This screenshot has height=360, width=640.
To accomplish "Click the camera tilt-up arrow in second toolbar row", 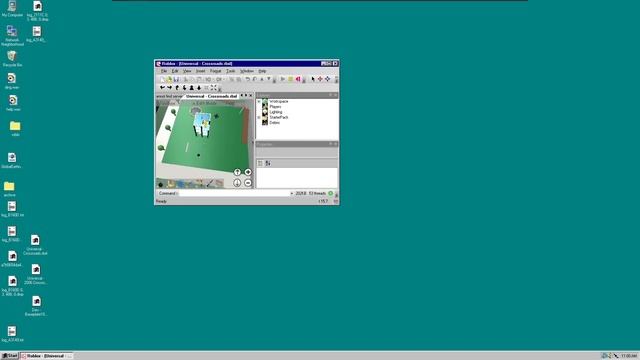I will (x=177, y=88).
